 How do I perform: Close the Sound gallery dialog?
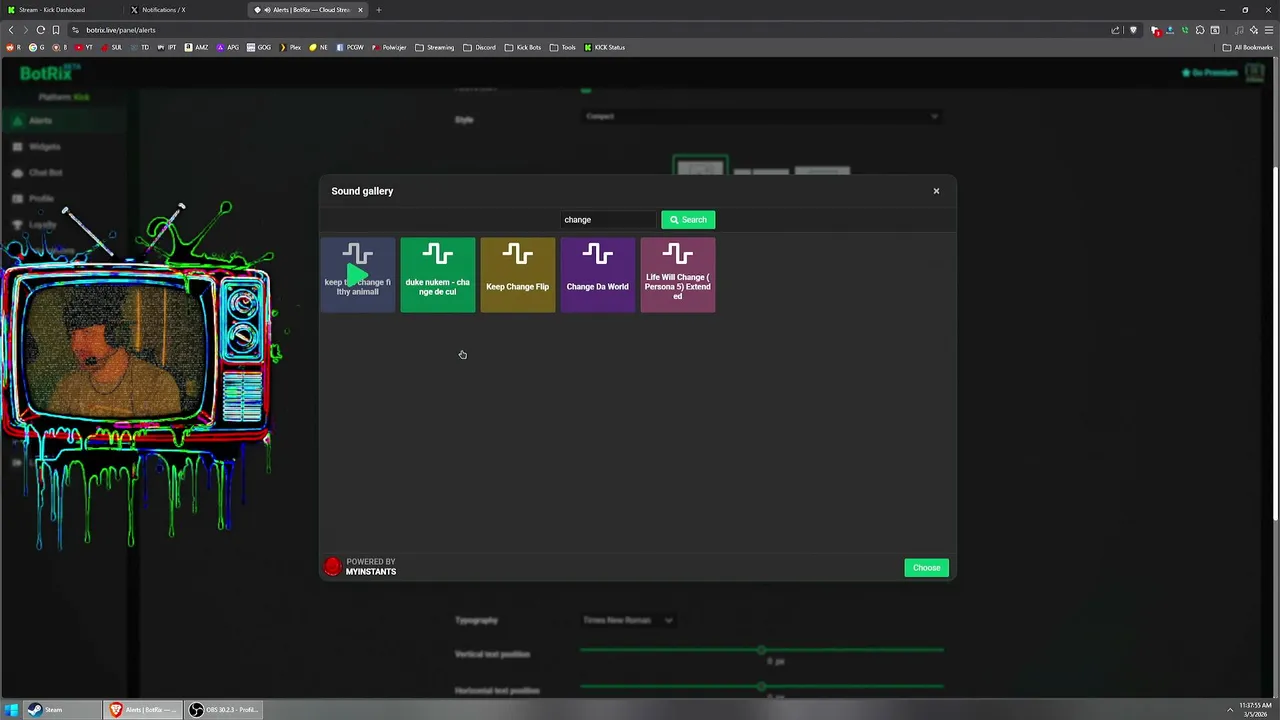coord(936,191)
